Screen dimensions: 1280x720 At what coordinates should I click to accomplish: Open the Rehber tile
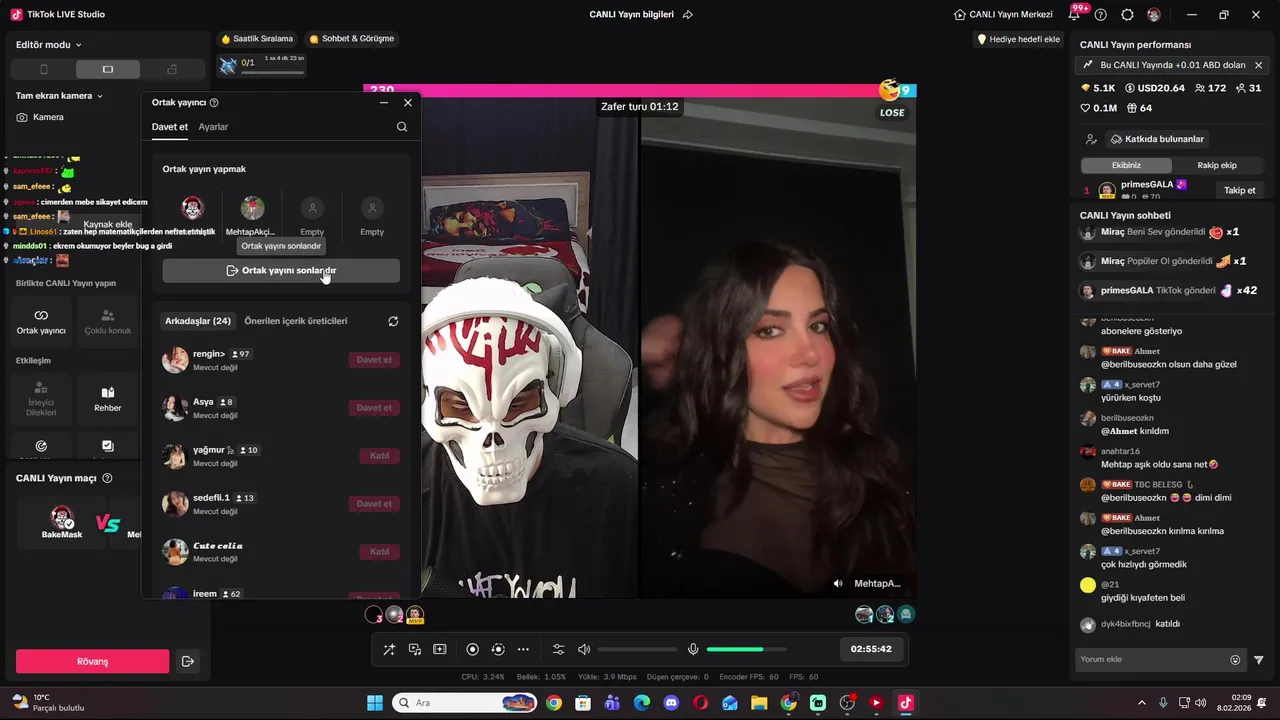[107, 400]
